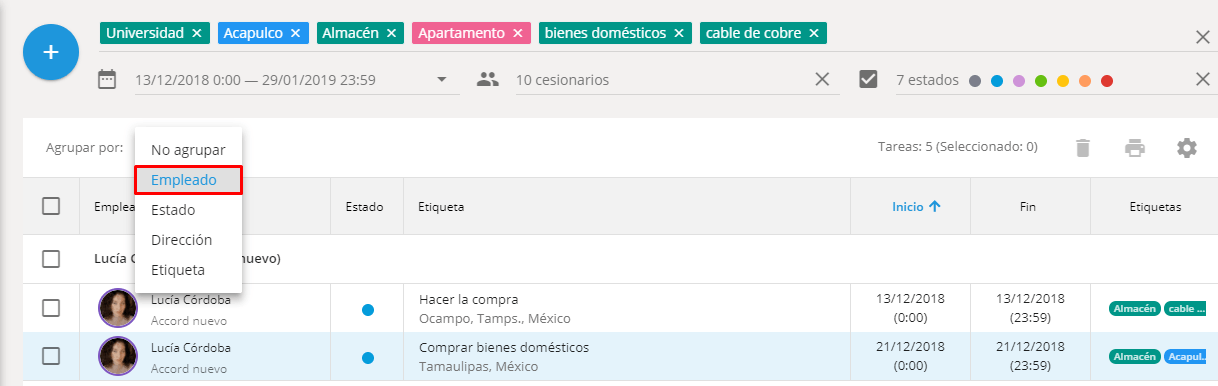This screenshot has width=1218, height=386.
Task: Clear the cesionarios filter
Action: [x=822, y=80]
